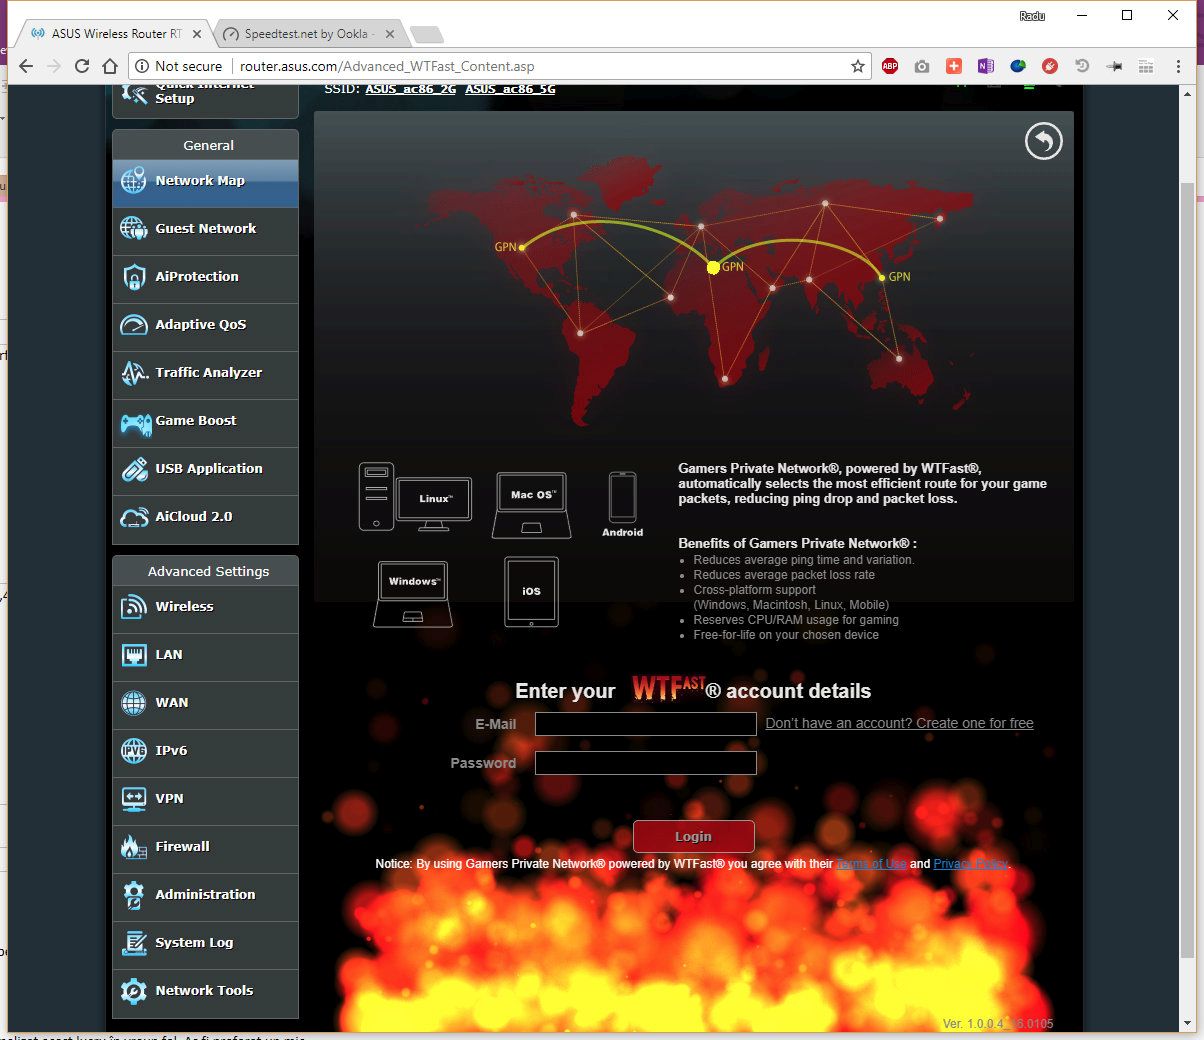Open the Administration menu item
The height and width of the screenshot is (1040, 1204).
pyautogui.click(x=205, y=895)
